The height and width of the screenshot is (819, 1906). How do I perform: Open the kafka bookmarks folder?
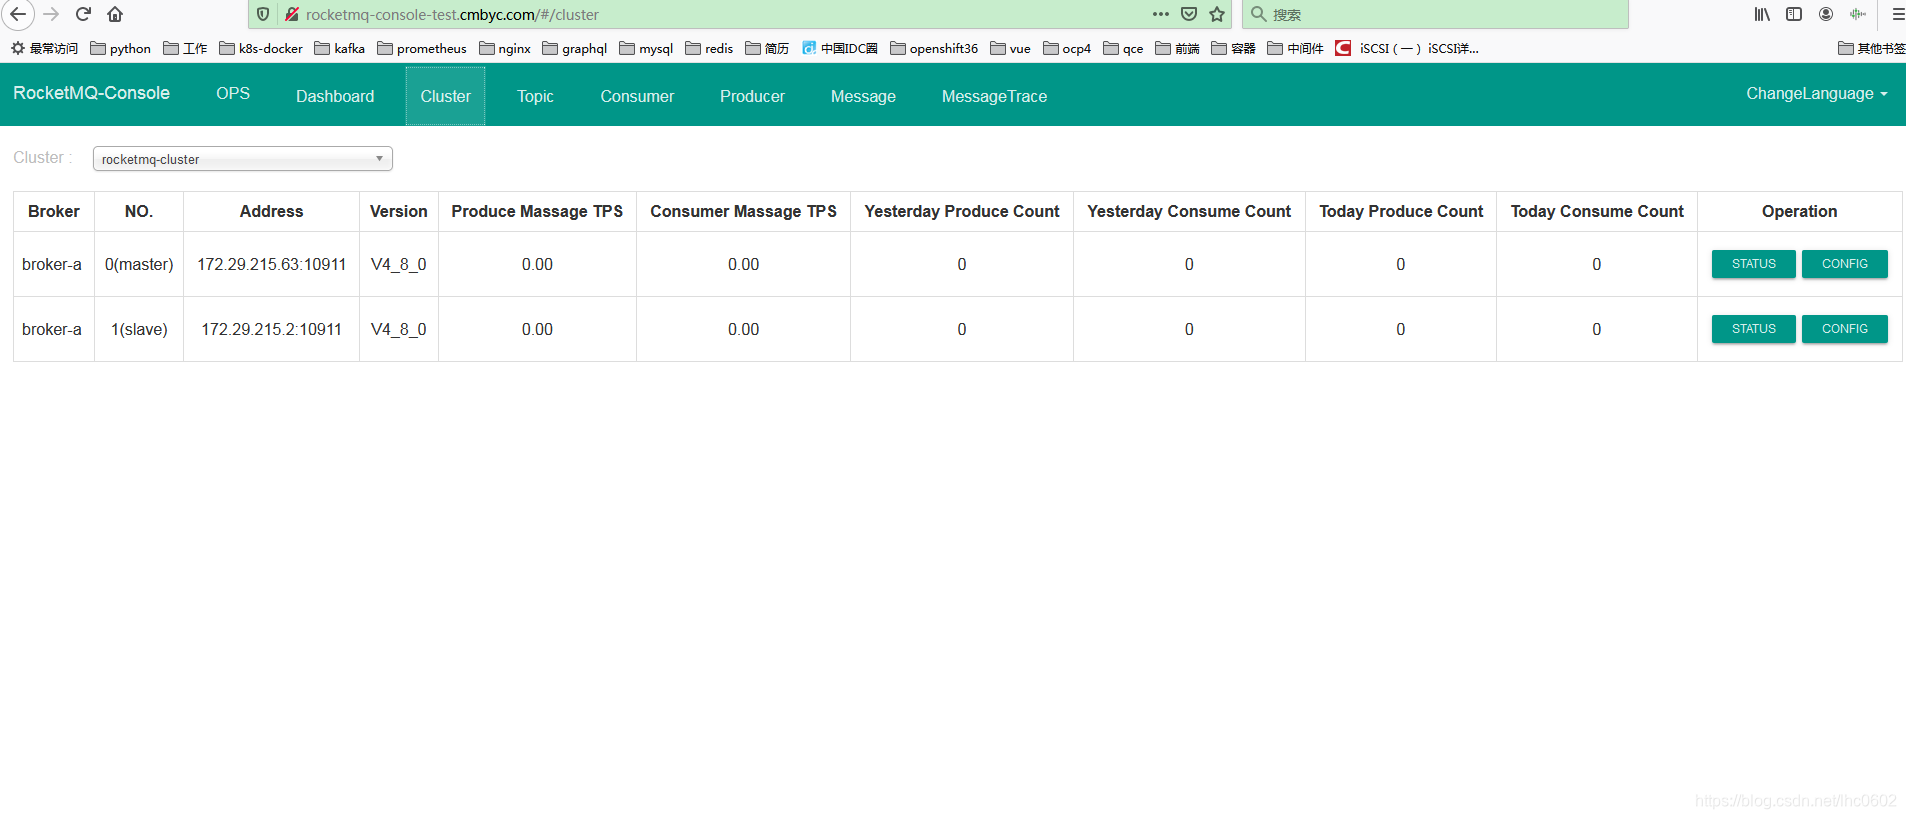pos(339,48)
